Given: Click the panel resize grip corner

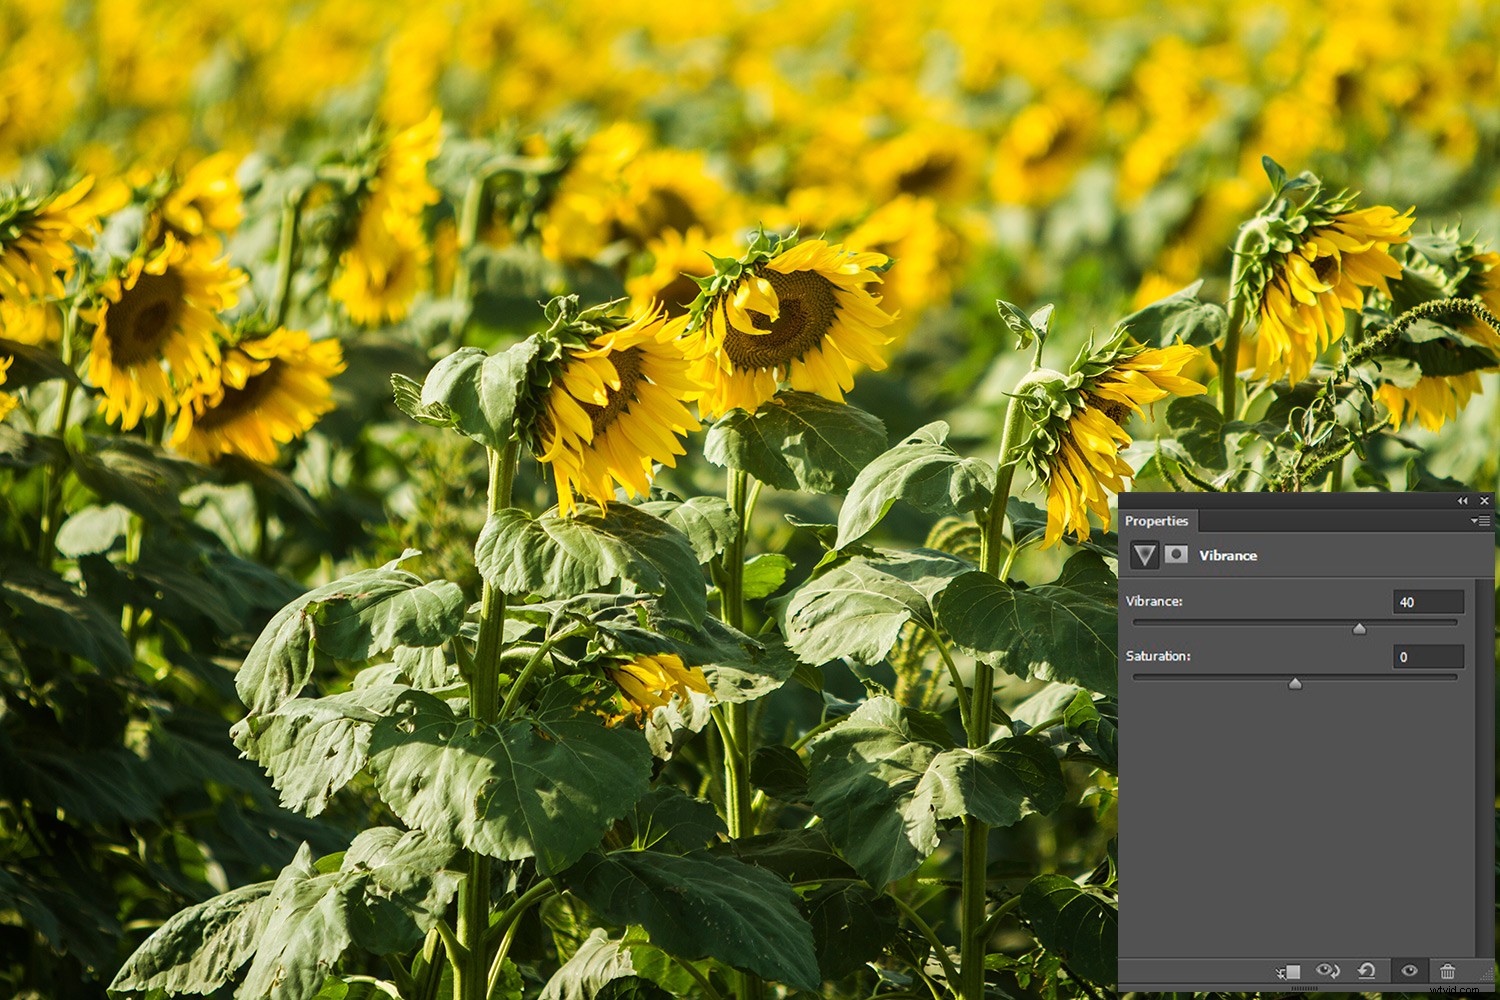Looking at the screenshot, I should pos(1489,975).
